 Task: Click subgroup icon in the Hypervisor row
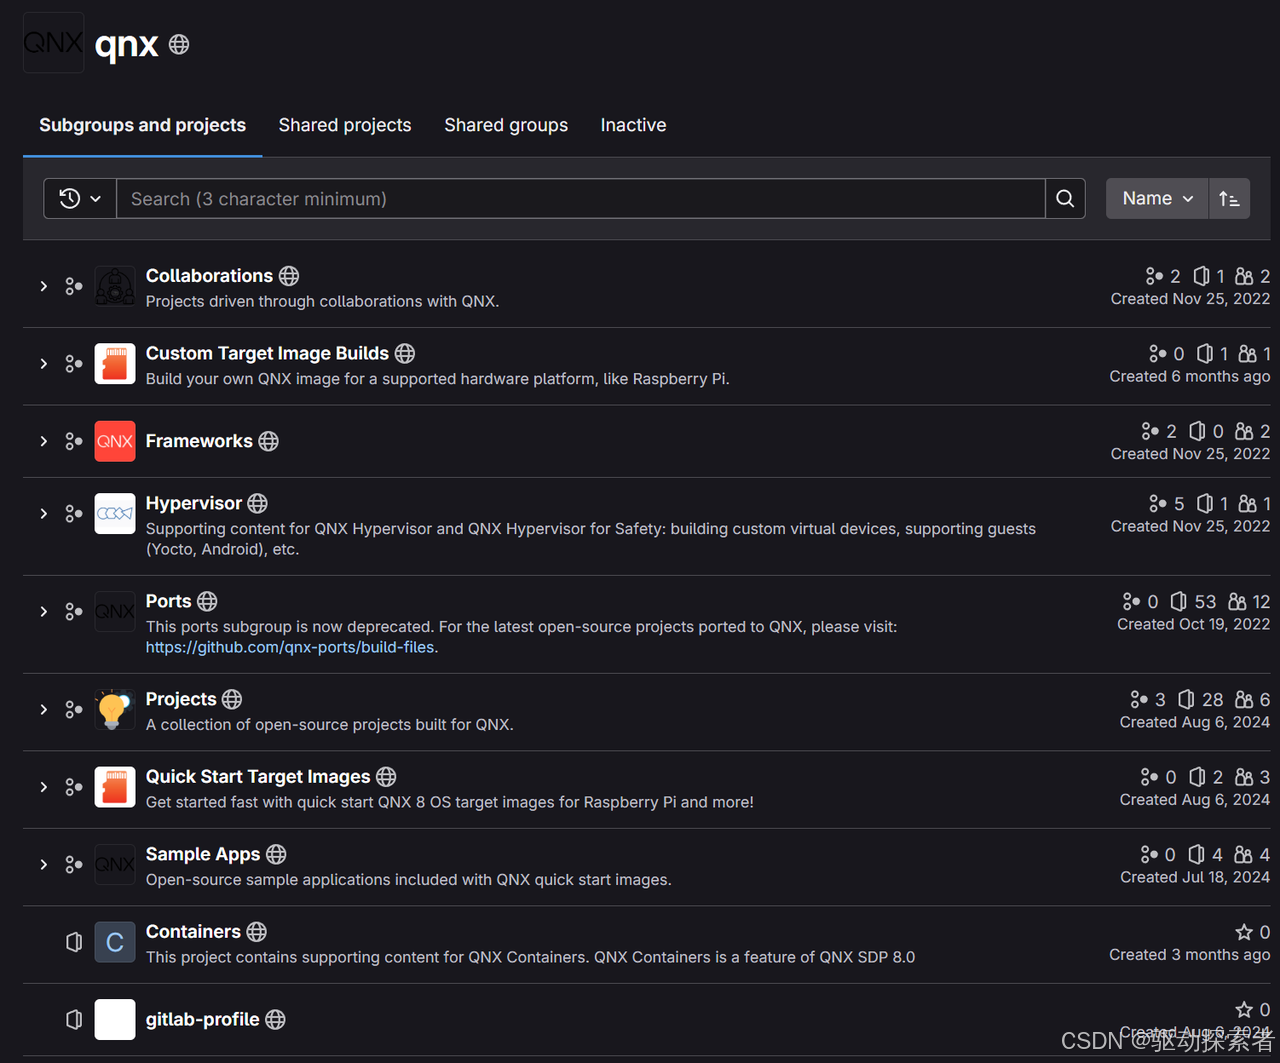[x=73, y=513]
